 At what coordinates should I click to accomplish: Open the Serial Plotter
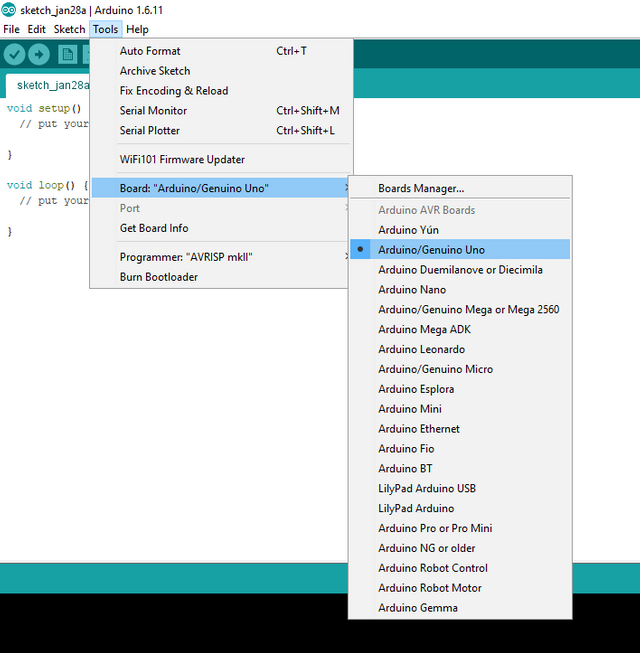pos(221,131)
